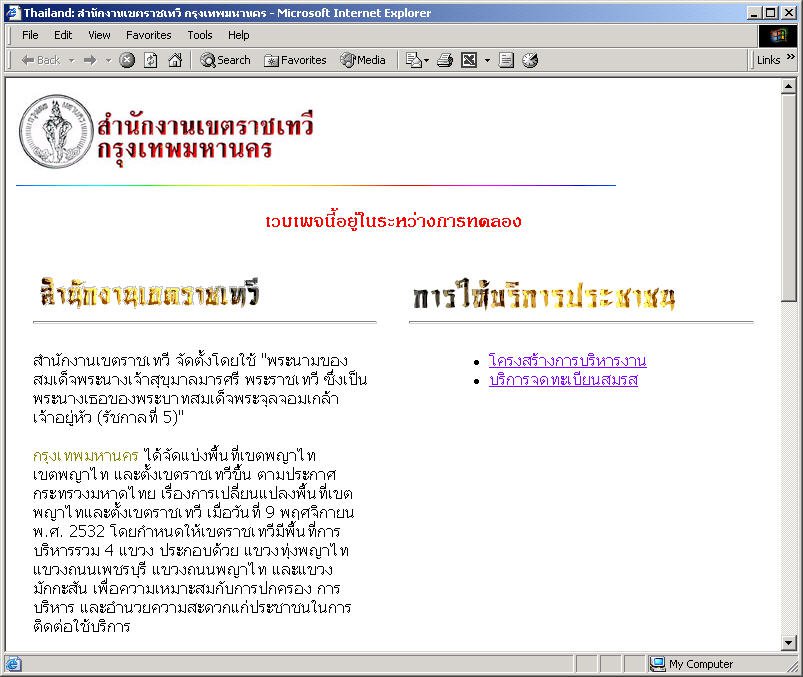This screenshot has width=803, height=677.
Task: Open the โครงสร้างการบริหารงาน link
Action: coord(567,360)
